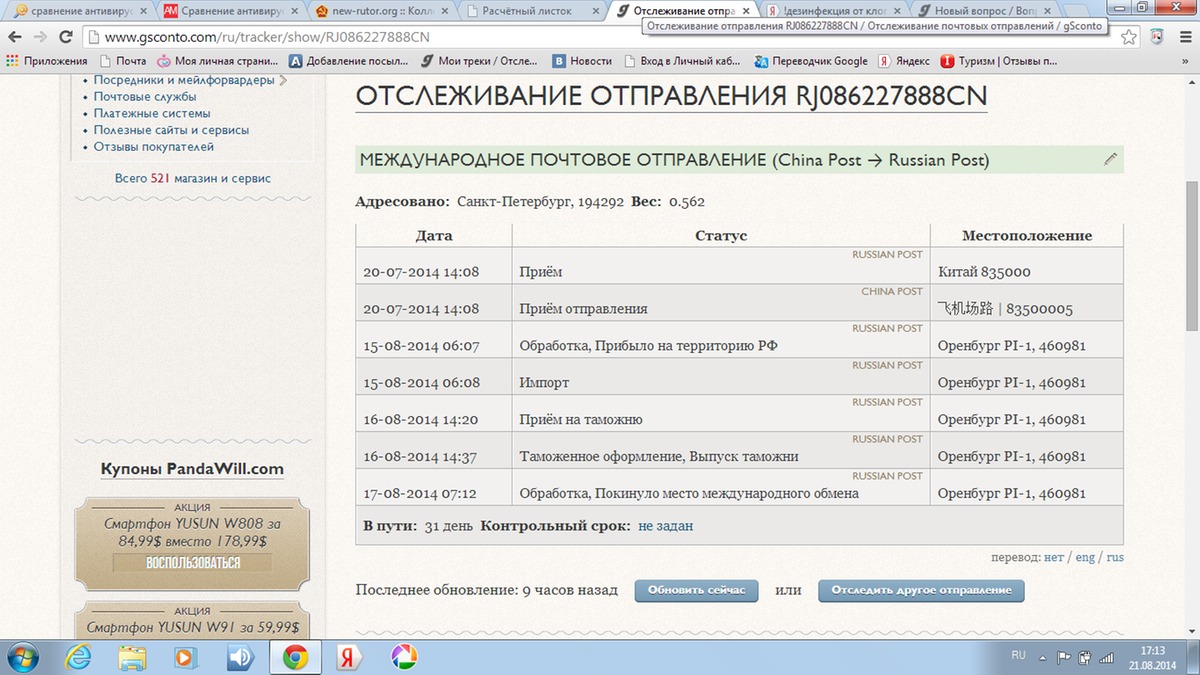This screenshot has height=675, width=1200.
Task: Click the не задан control deadline link
Action: coord(665,525)
